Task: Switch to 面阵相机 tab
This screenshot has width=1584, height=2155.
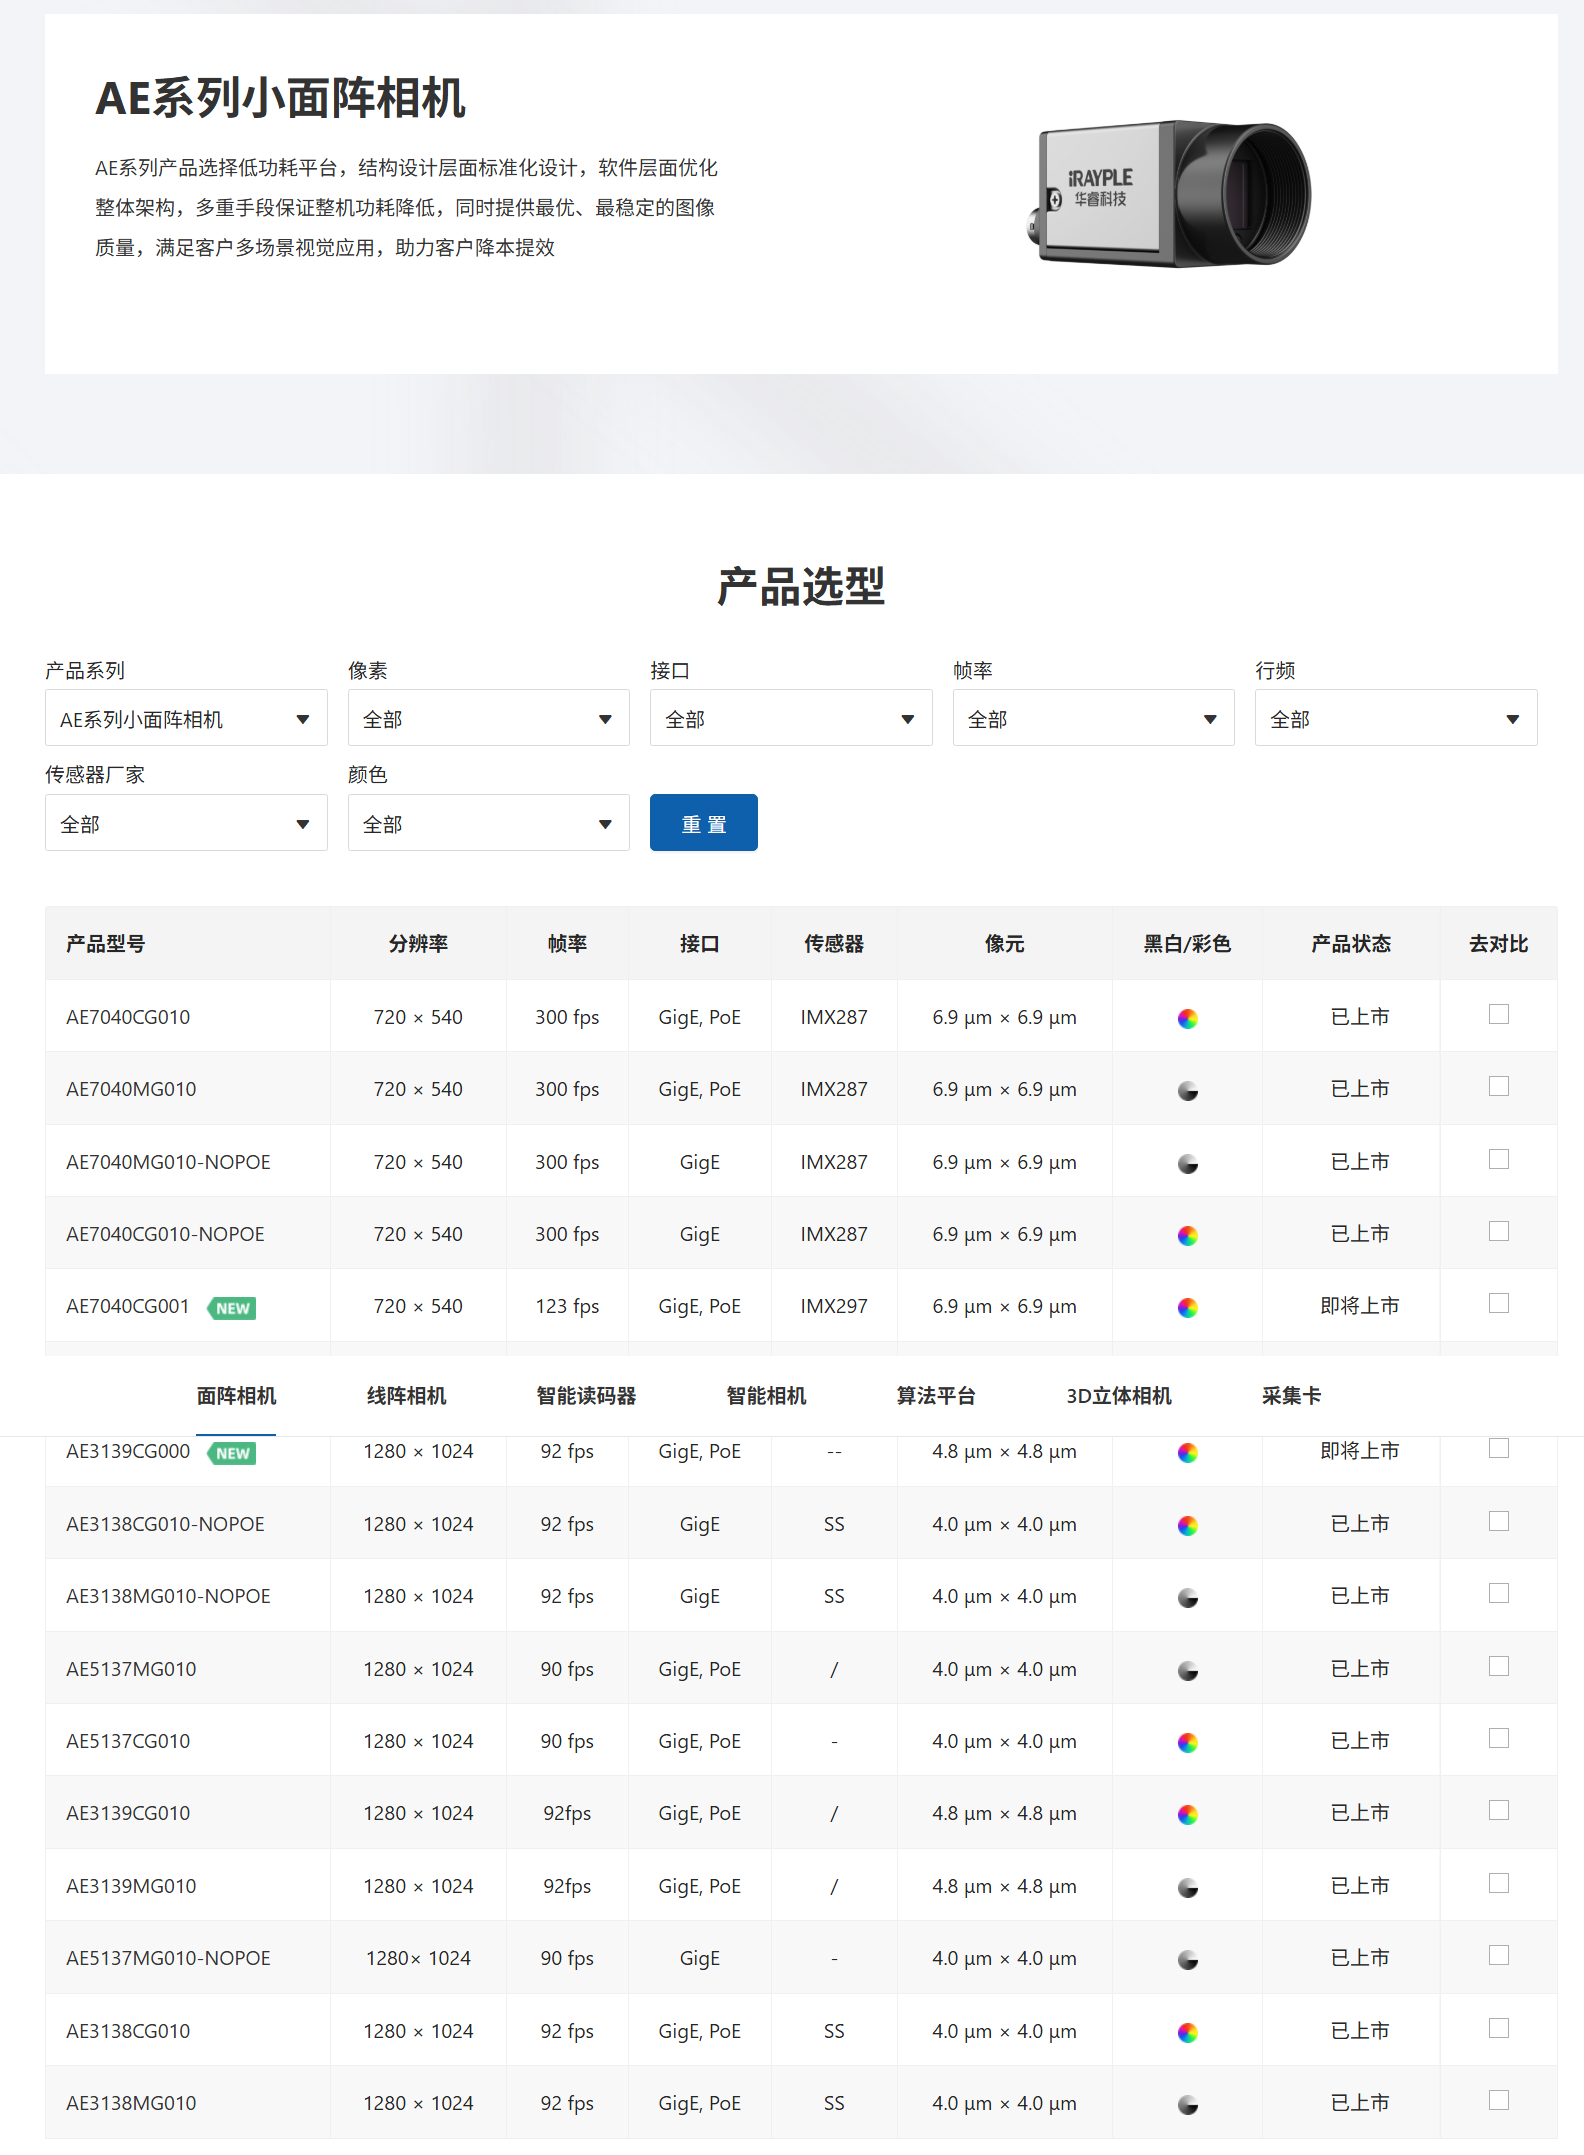Action: [236, 1396]
